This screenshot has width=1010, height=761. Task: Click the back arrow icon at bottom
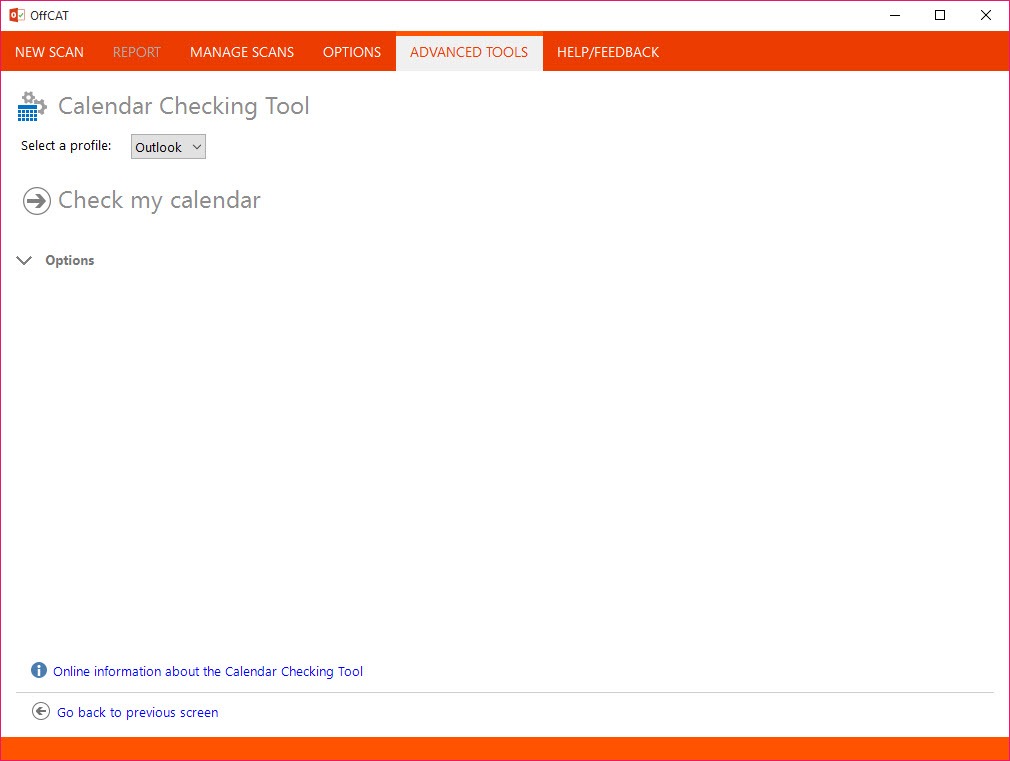click(41, 711)
